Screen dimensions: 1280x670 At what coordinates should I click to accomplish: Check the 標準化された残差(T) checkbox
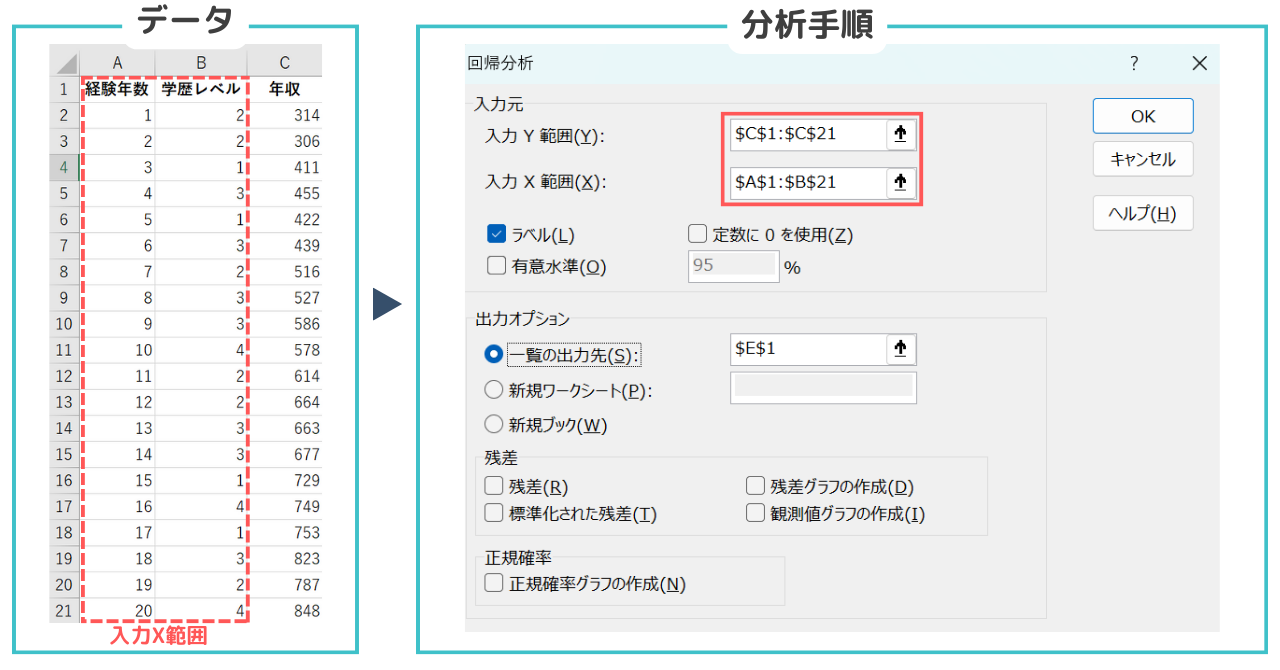[x=493, y=514]
